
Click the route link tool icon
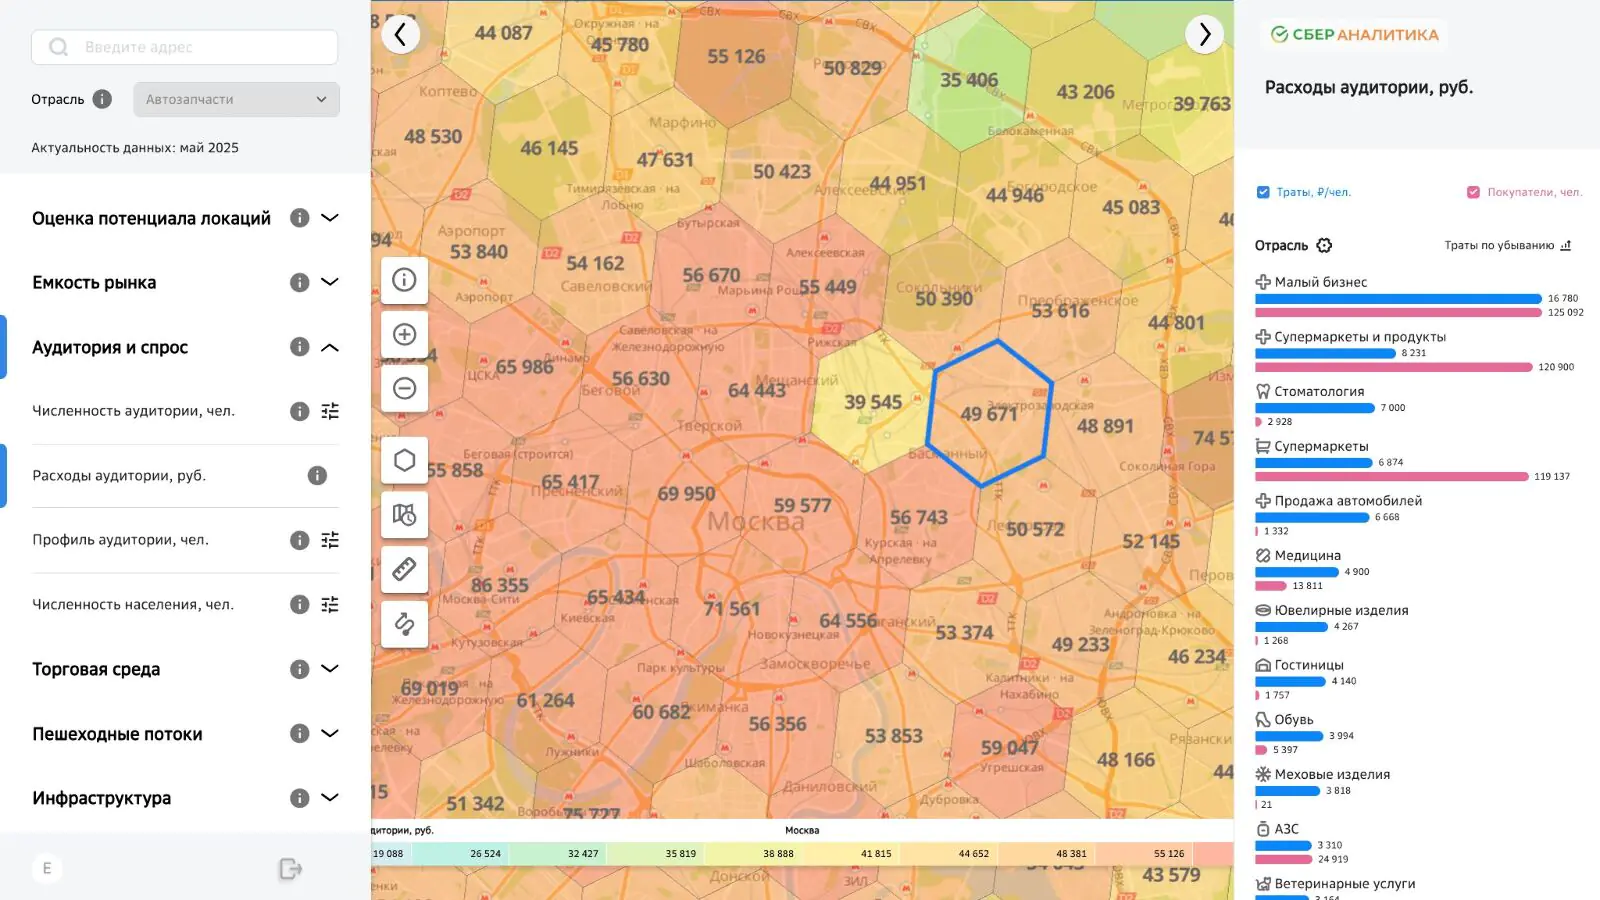[x=404, y=624]
